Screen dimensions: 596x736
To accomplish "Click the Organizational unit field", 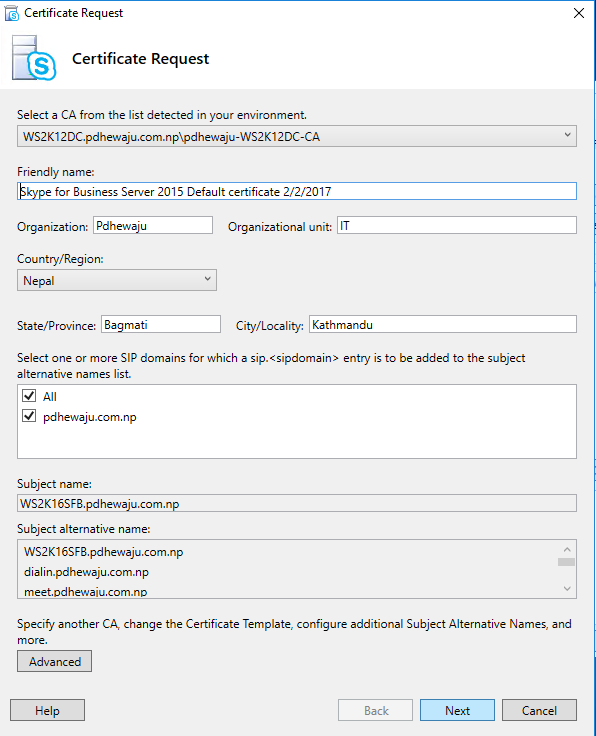I will (457, 225).
